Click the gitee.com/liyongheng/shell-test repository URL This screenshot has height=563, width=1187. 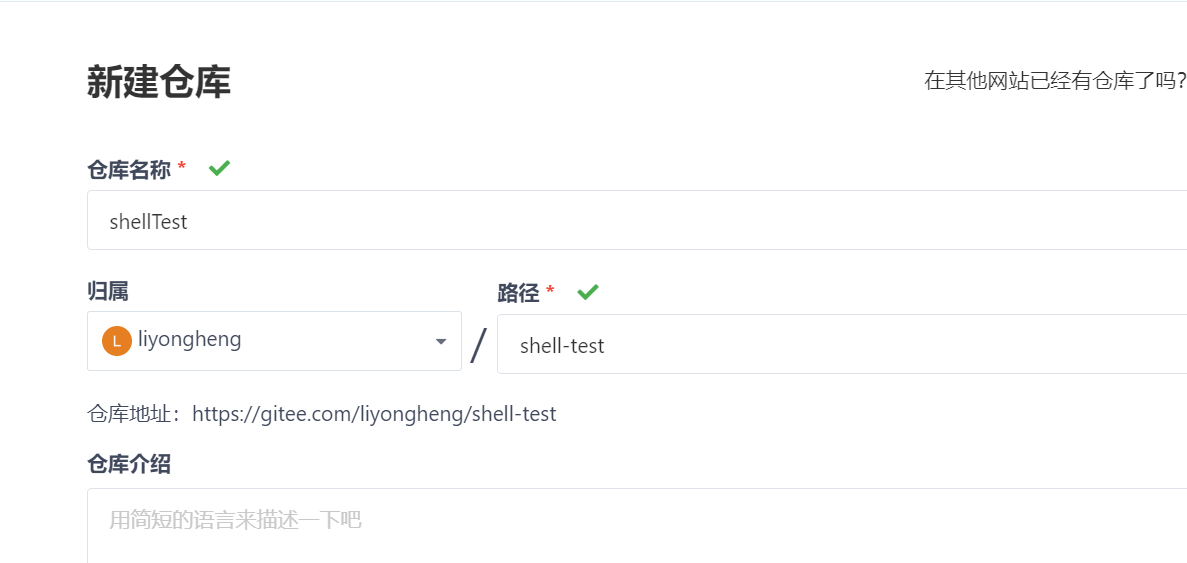(x=374, y=414)
